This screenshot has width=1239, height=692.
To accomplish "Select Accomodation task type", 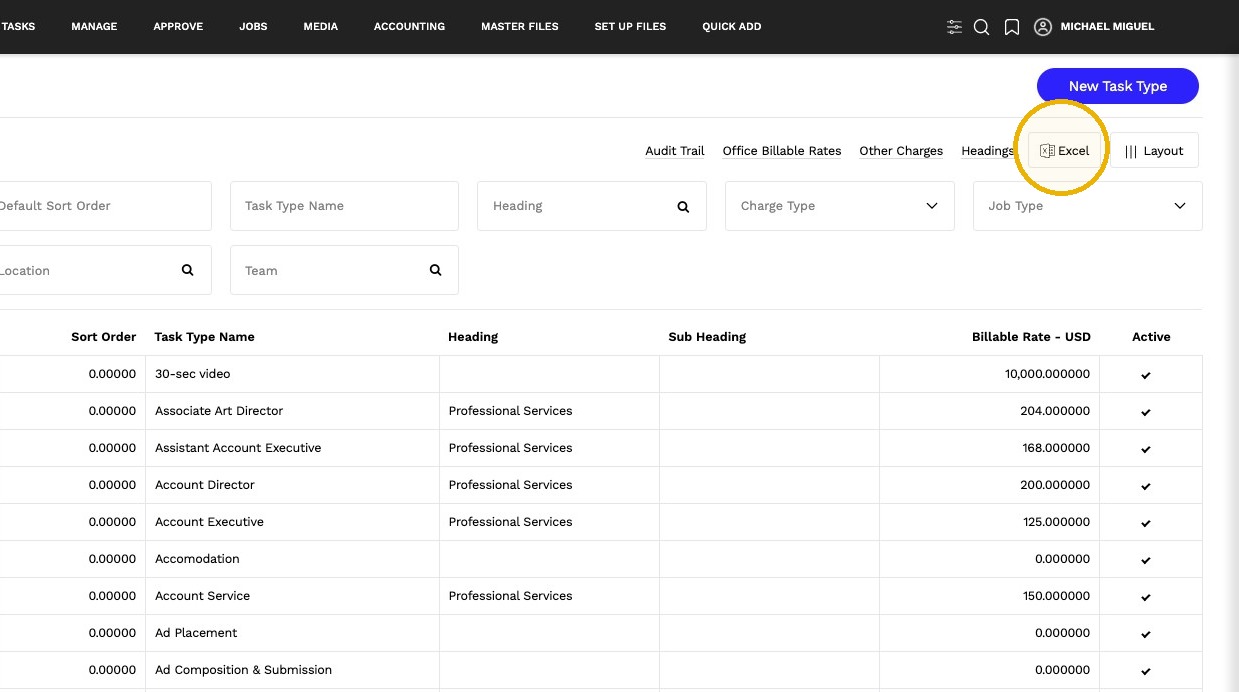I will [x=197, y=559].
